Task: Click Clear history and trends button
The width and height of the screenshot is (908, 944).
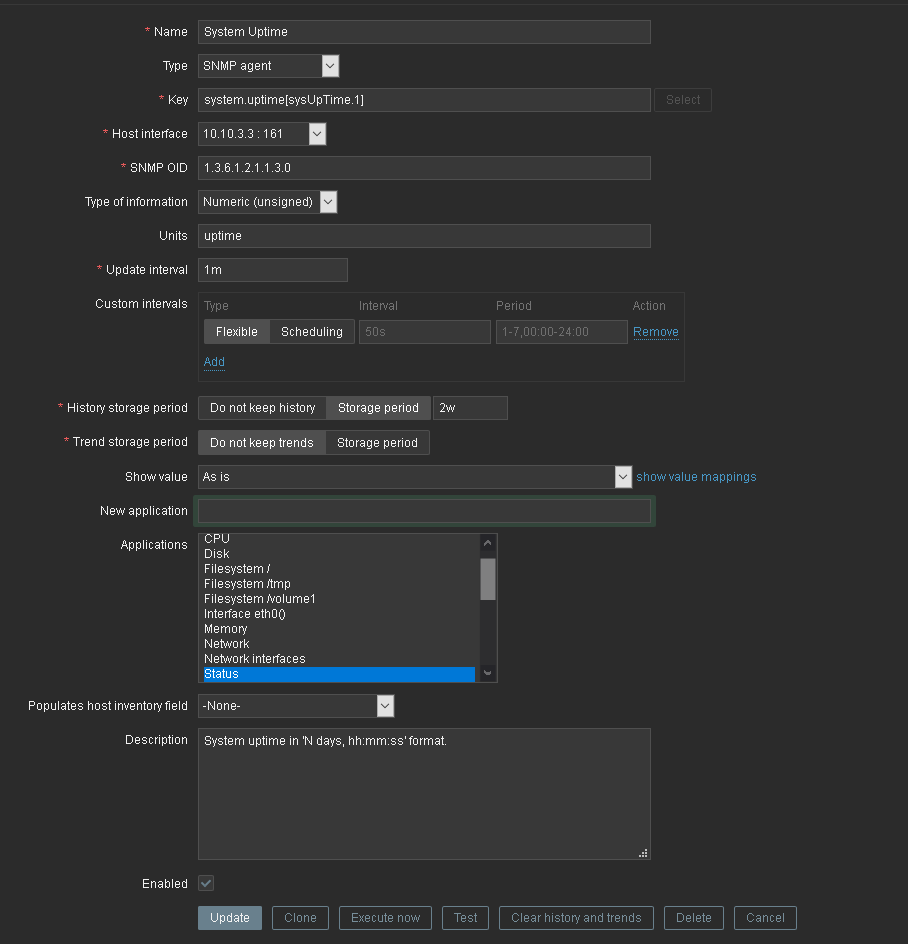Action: 576,918
